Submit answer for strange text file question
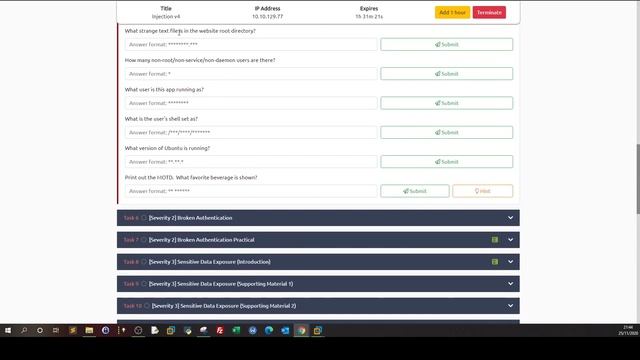640x360 pixels. pos(447,44)
